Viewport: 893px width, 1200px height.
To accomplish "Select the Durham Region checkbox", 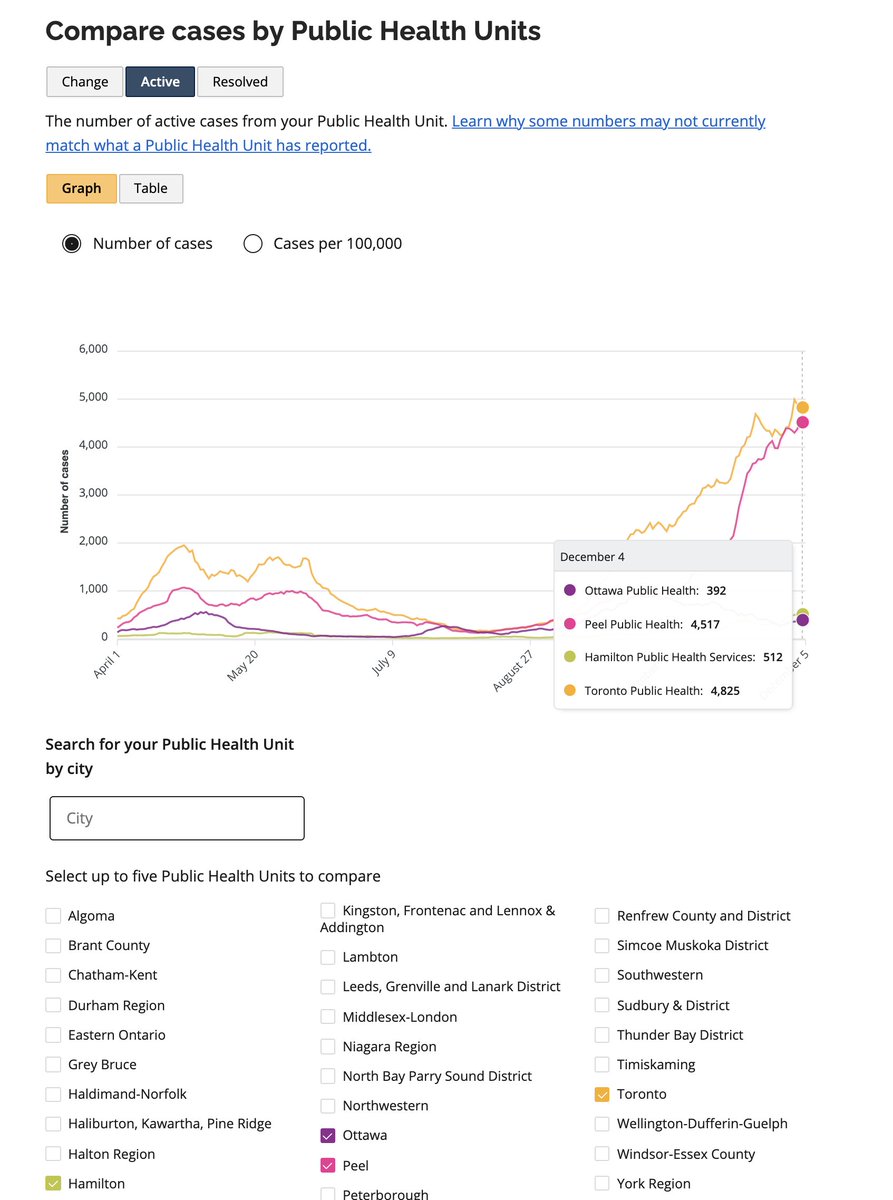I will pos(52,1005).
